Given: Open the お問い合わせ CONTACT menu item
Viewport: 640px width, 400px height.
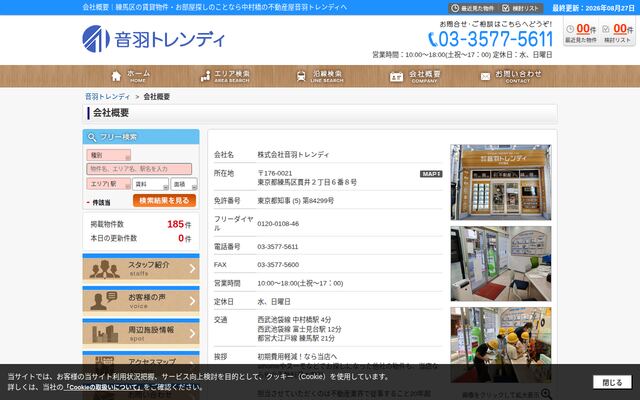Looking at the screenshot, I should click(x=511, y=76).
